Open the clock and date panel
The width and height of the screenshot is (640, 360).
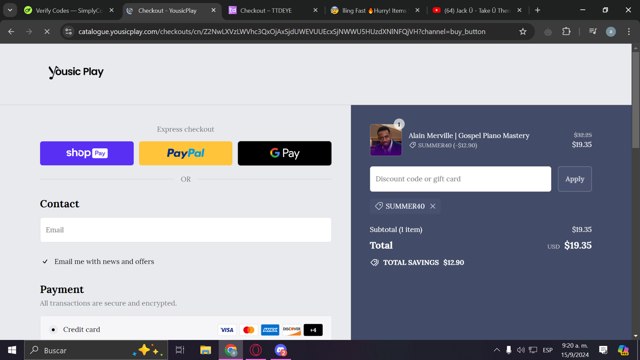pos(575,350)
